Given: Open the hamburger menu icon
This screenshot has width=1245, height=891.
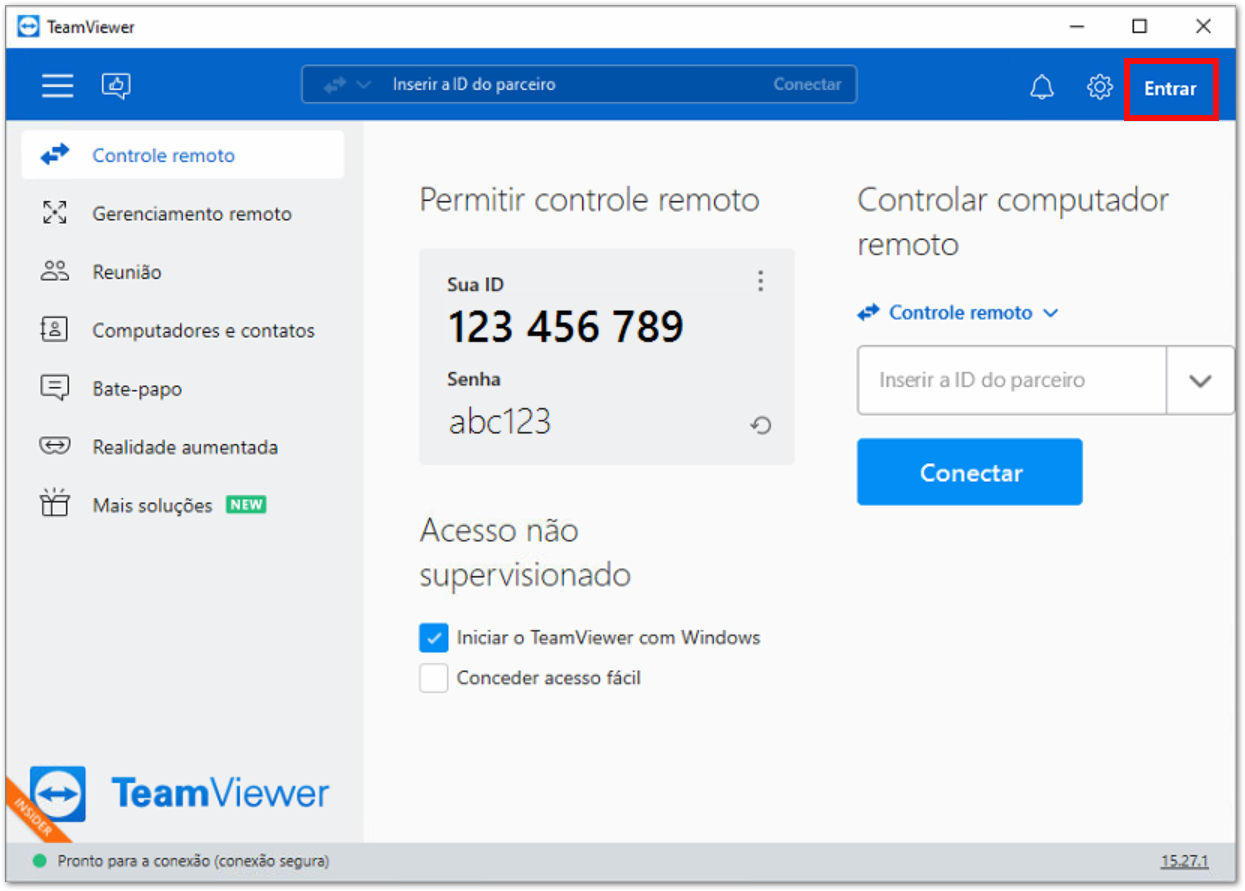Looking at the screenshot, I should click(57, 86).
